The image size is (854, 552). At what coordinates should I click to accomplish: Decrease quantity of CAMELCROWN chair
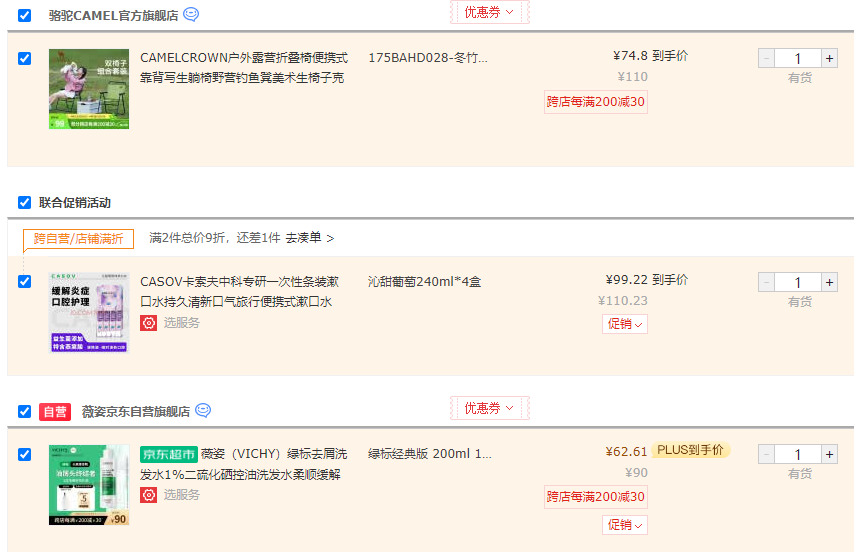(766, 58)
